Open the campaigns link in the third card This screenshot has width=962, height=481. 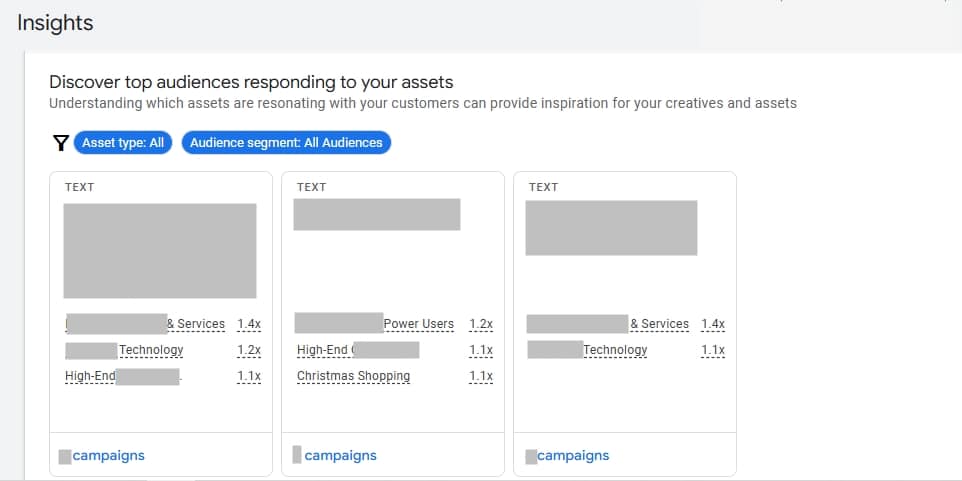tap(572, 456)
